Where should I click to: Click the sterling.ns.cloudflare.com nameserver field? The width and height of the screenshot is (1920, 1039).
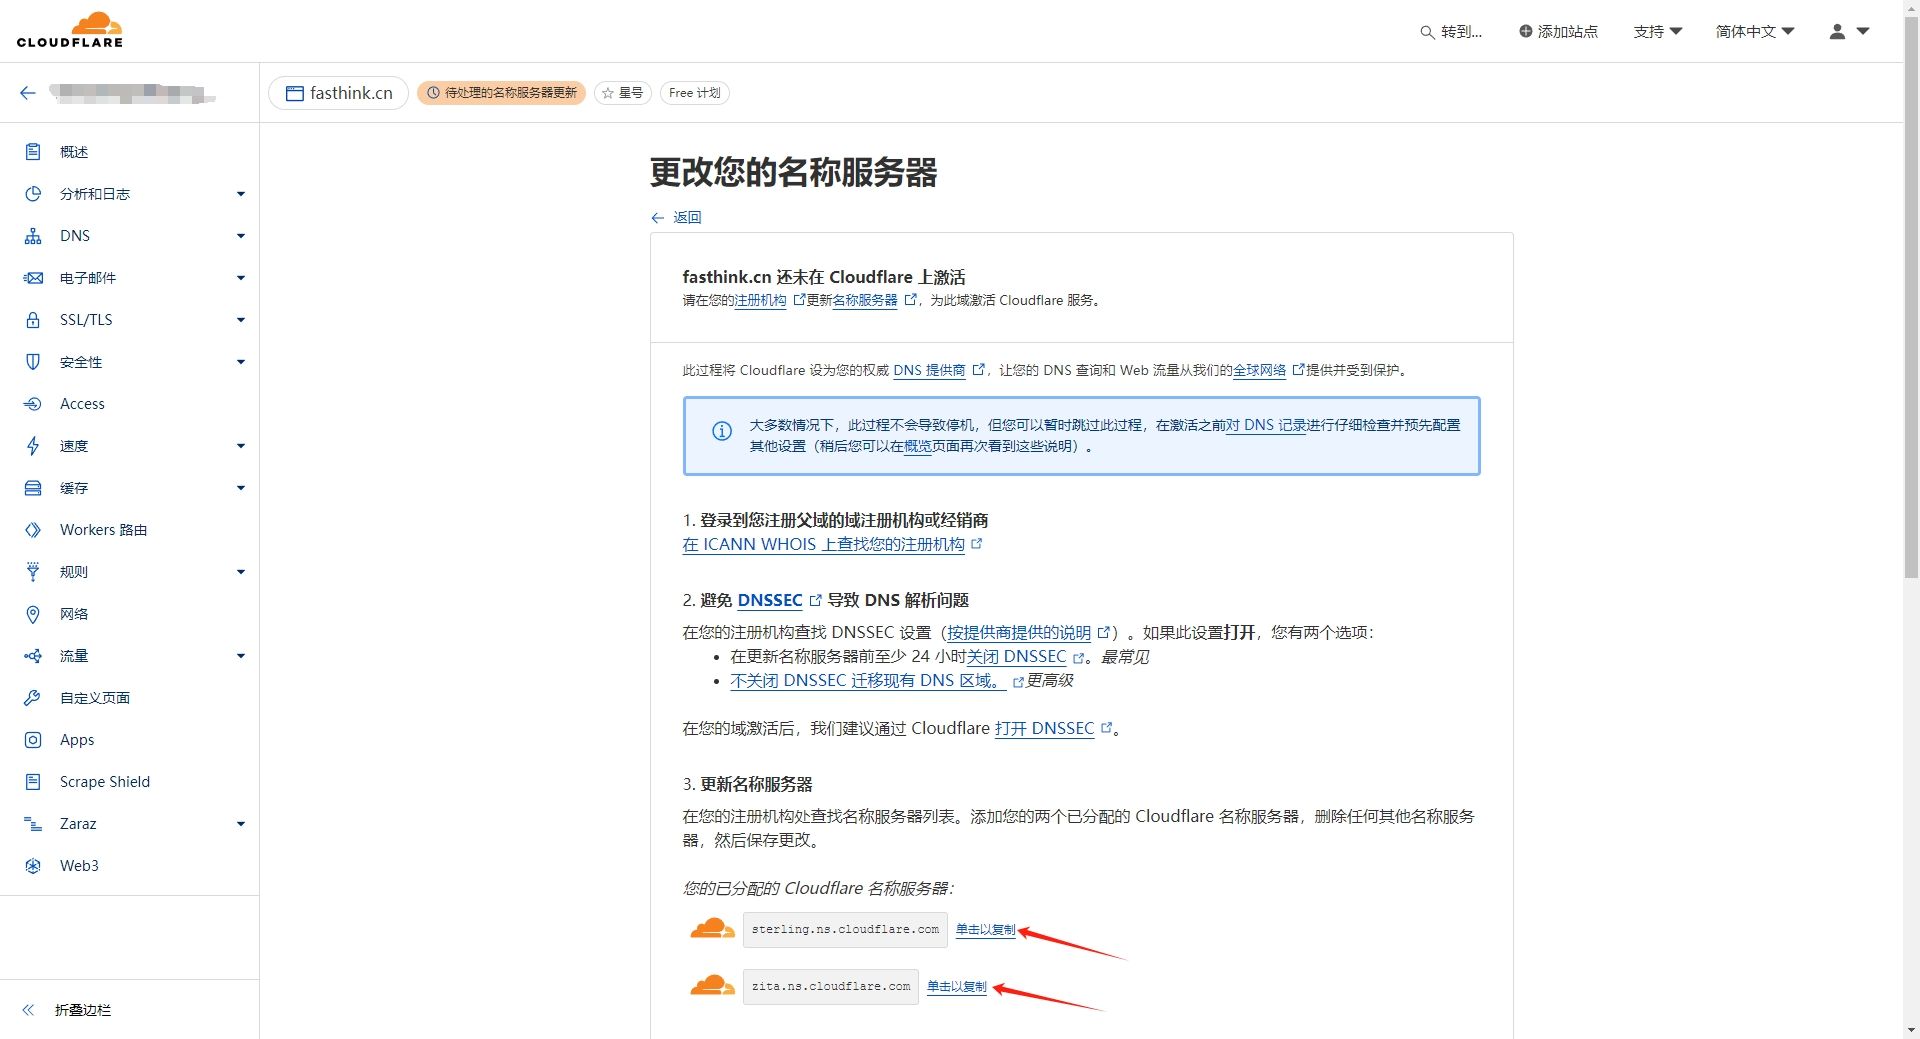pos(845,930)
